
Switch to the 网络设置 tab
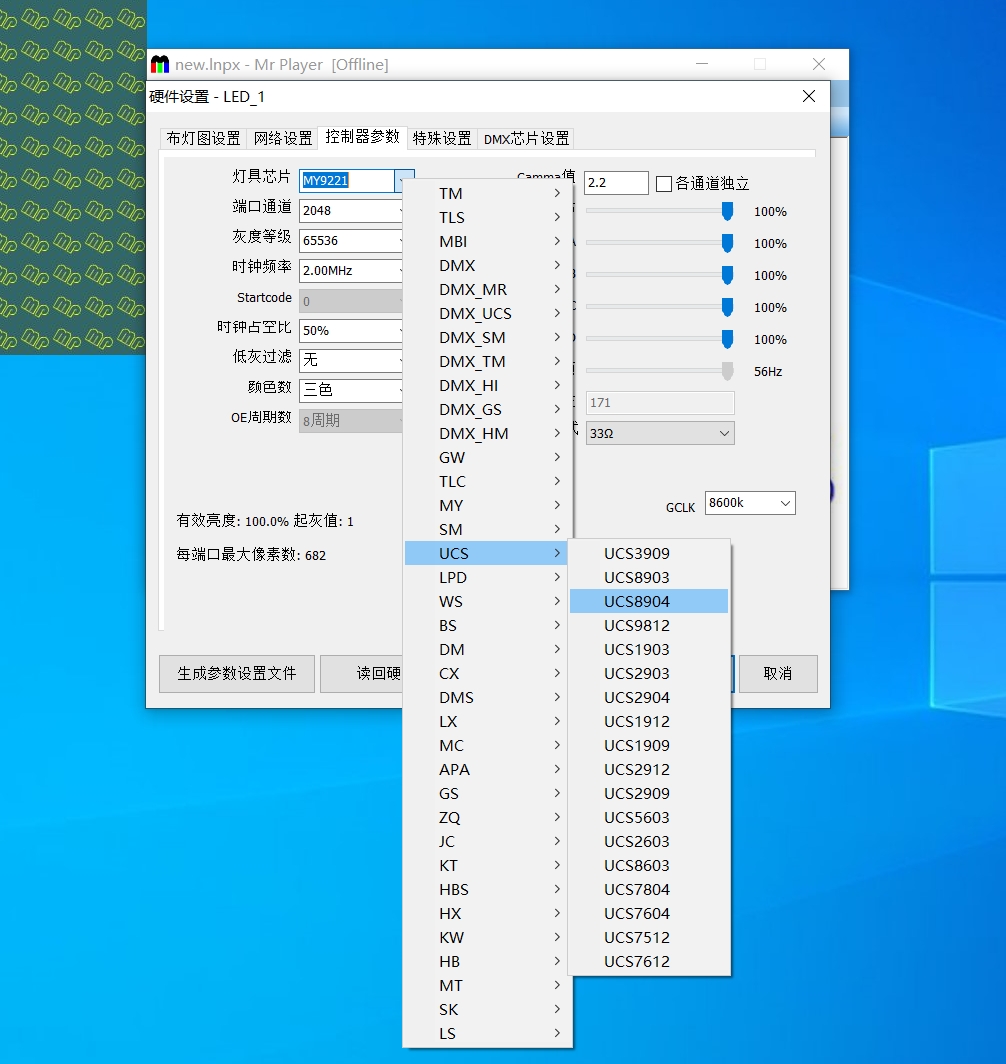click(283, 138)
